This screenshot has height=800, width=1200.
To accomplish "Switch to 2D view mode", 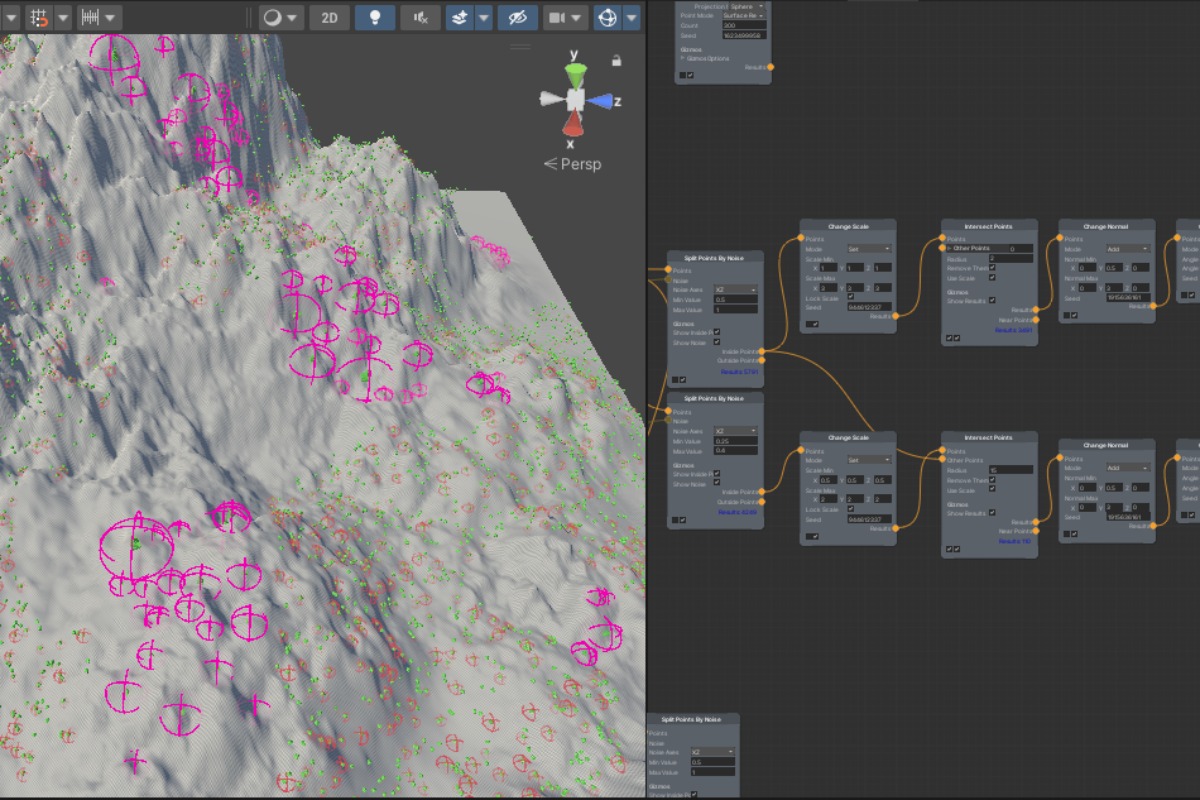I will coord(328,18).
